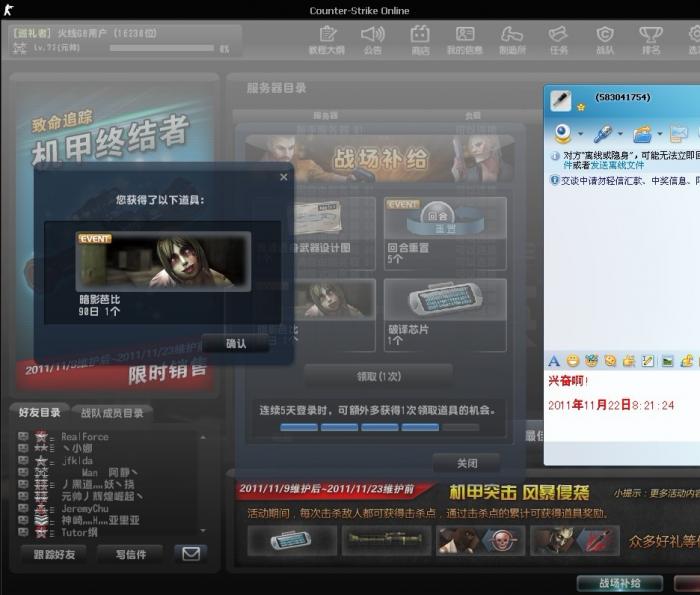Viewport: 700px width, 595px height.
Task: Click the webcam video call icon in the chat window
Action: (562, 133)
